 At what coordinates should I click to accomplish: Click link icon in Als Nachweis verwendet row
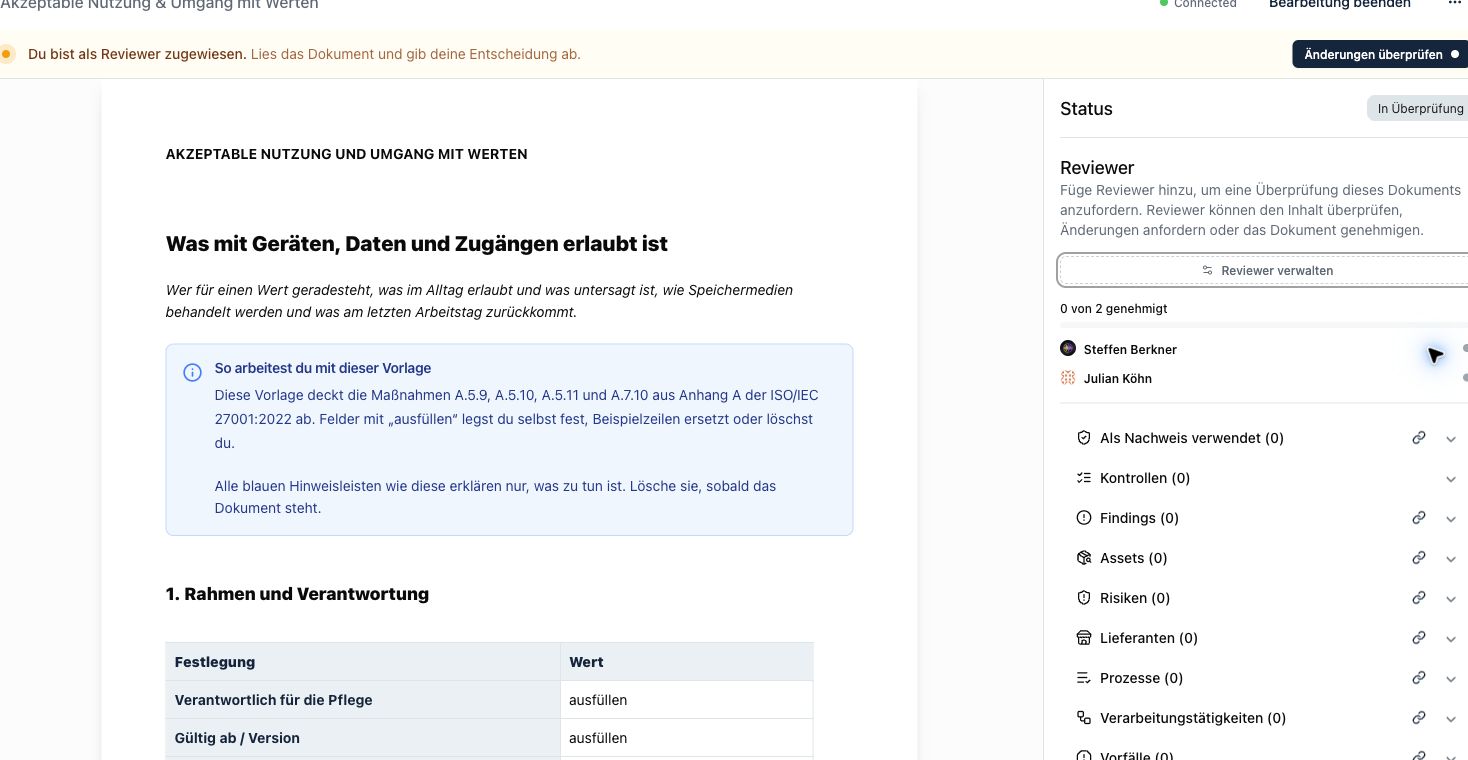tap(1418, 438)
